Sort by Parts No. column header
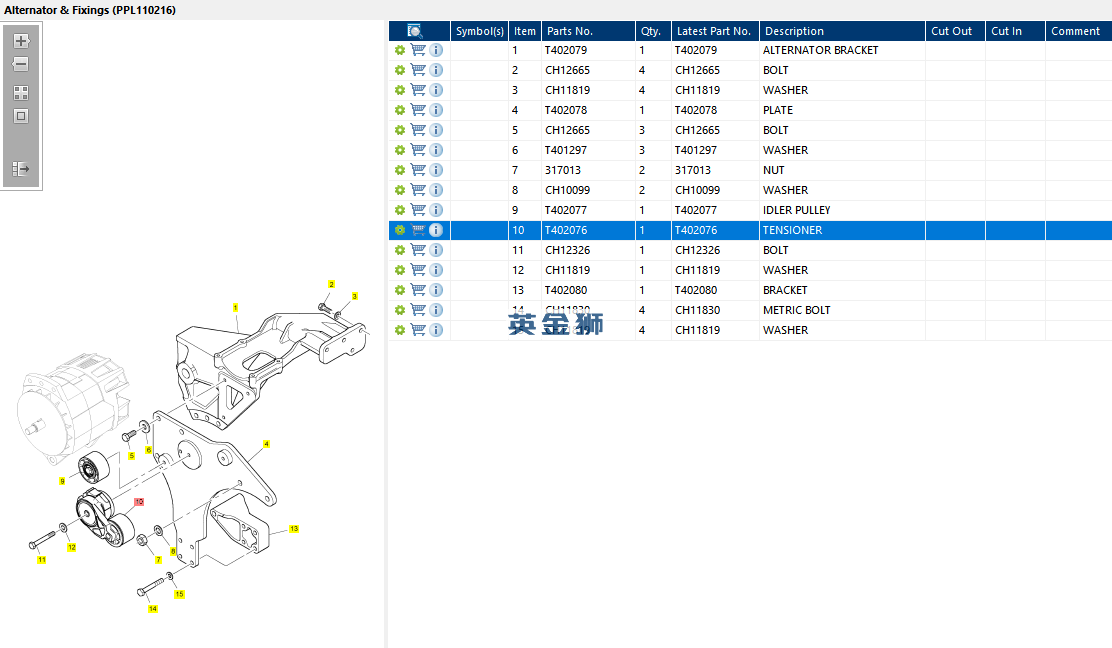This screenshot has height=648, width=1112. 588,31
